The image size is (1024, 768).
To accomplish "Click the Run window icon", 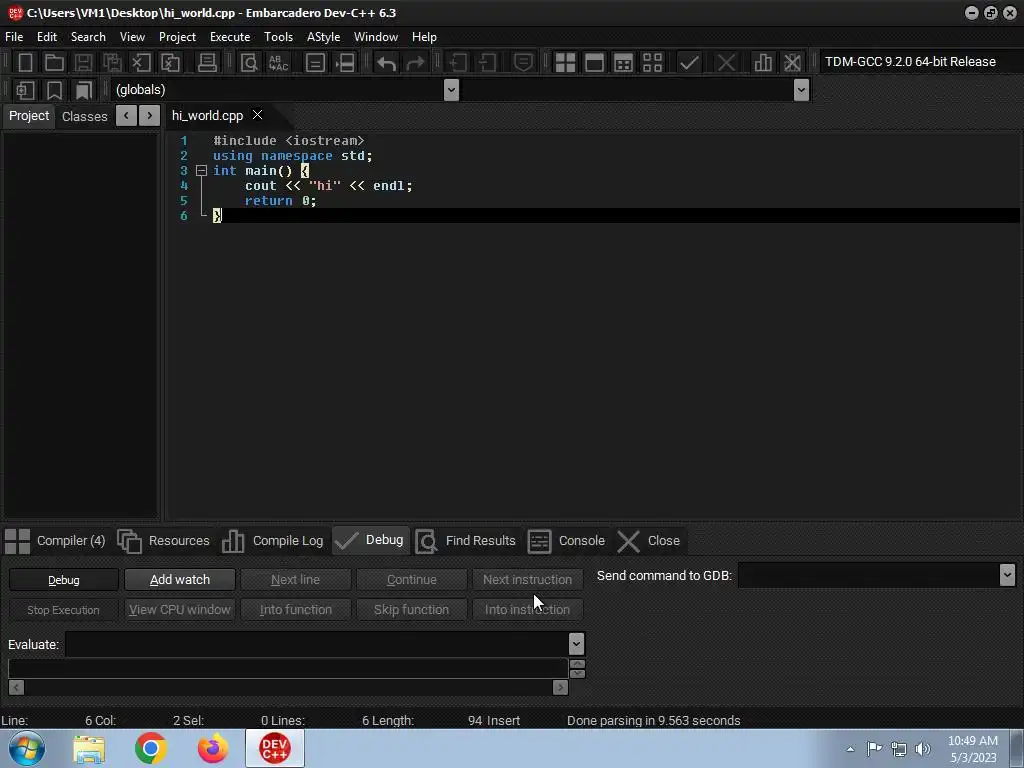I will coord(594,63).
